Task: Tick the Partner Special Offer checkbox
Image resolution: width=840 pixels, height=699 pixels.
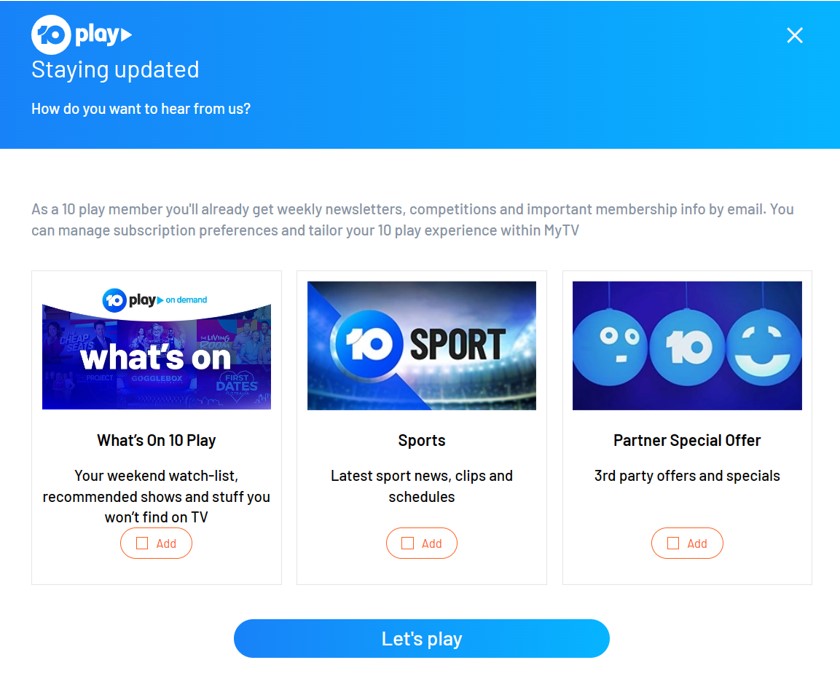Action: click(673, 543)
